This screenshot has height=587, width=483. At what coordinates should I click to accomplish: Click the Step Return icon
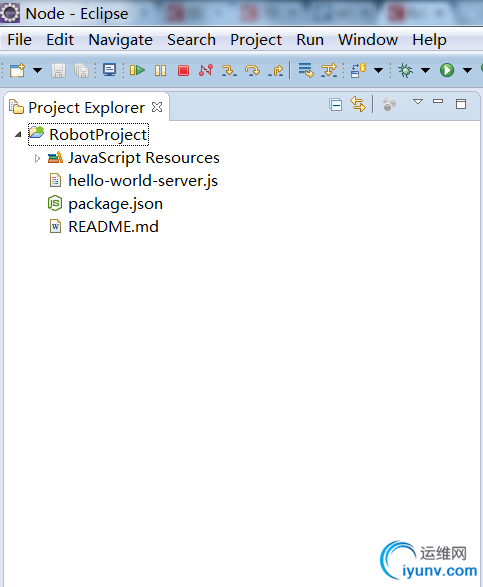(x=276, y=70)
